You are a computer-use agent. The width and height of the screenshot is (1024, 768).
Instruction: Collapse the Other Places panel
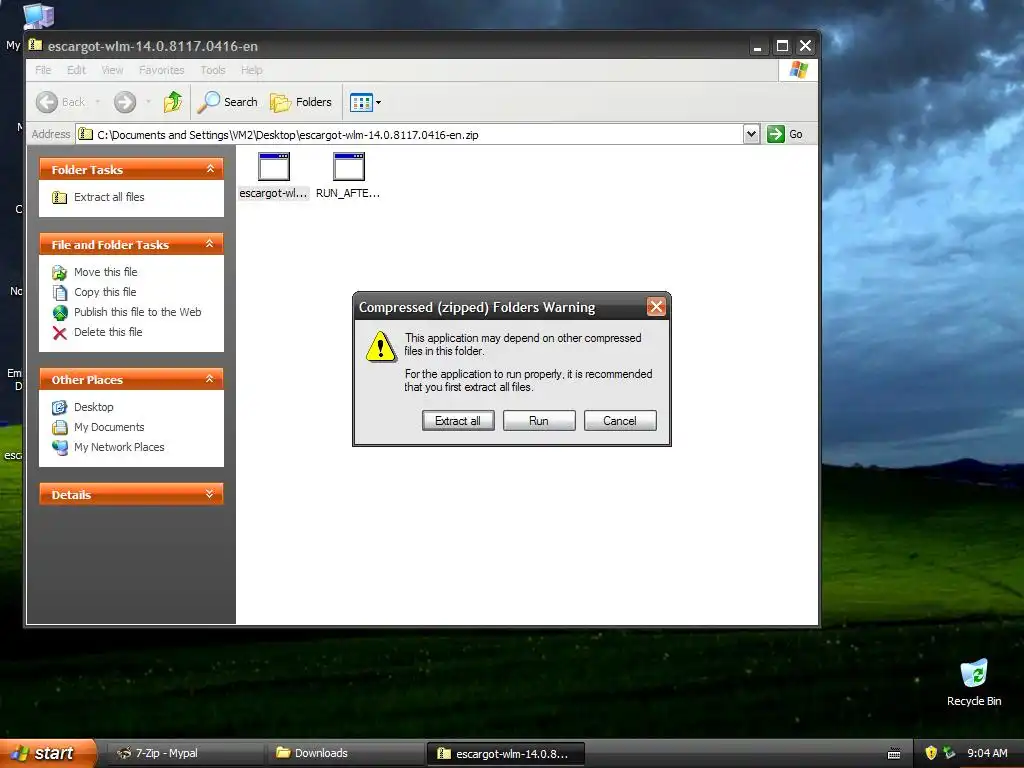[210, 379]
